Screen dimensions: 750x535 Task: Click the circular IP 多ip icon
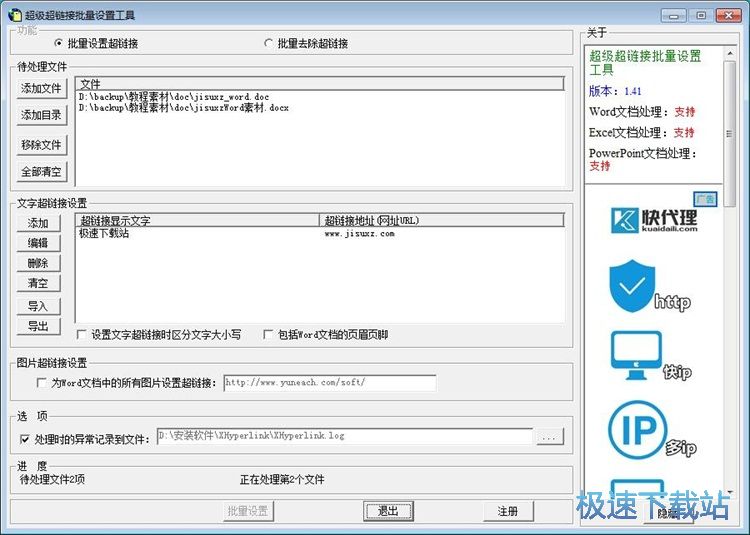point(638,430)
